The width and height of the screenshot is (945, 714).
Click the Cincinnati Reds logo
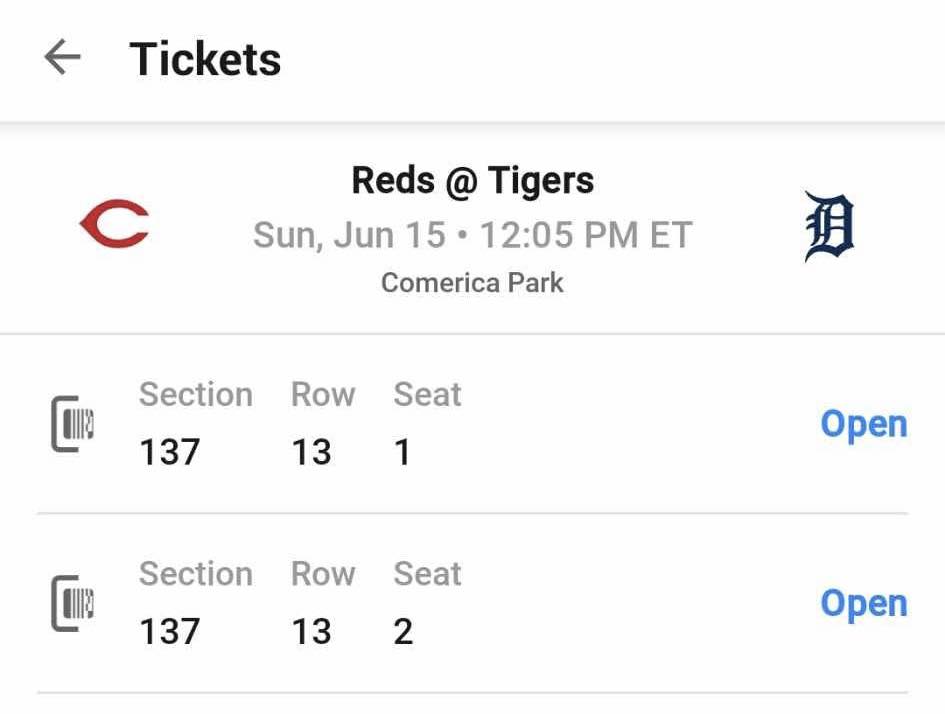point(114,224)
